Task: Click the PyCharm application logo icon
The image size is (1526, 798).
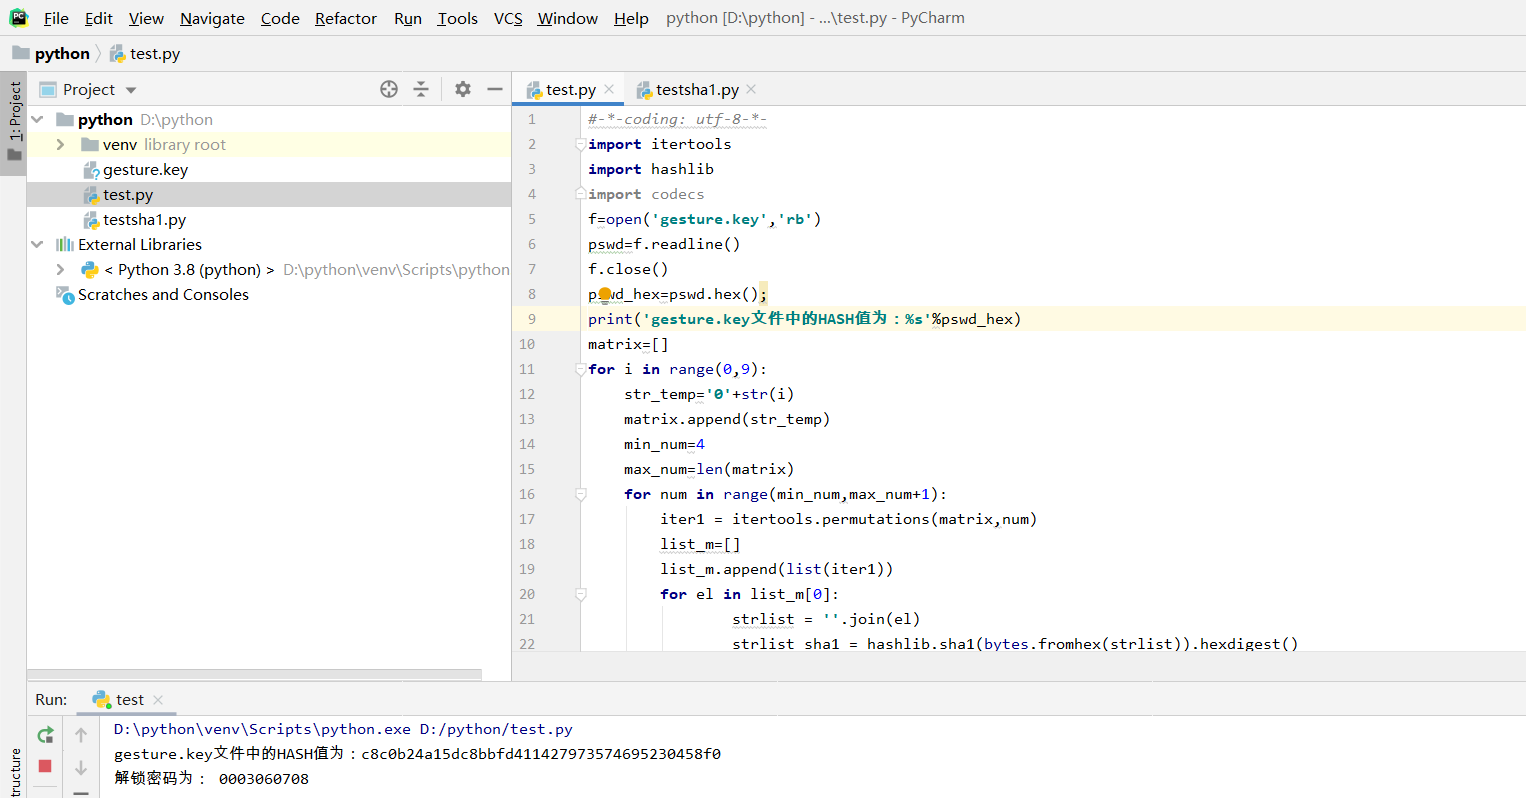Action: [x=19, y=17]
